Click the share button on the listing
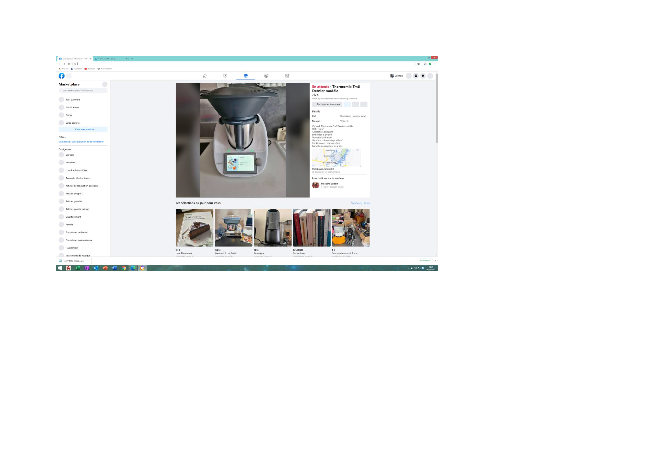 tap(355, 104)
